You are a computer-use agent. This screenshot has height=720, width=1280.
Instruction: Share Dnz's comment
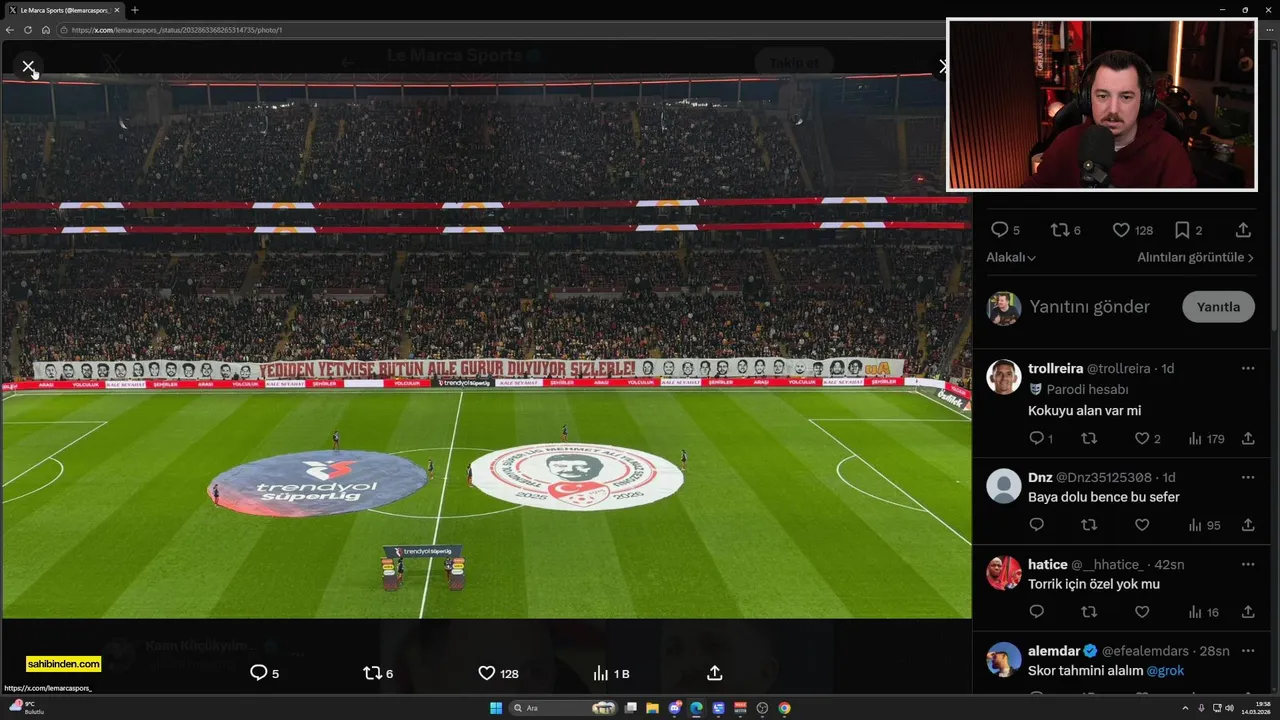tap(1248, 525)
